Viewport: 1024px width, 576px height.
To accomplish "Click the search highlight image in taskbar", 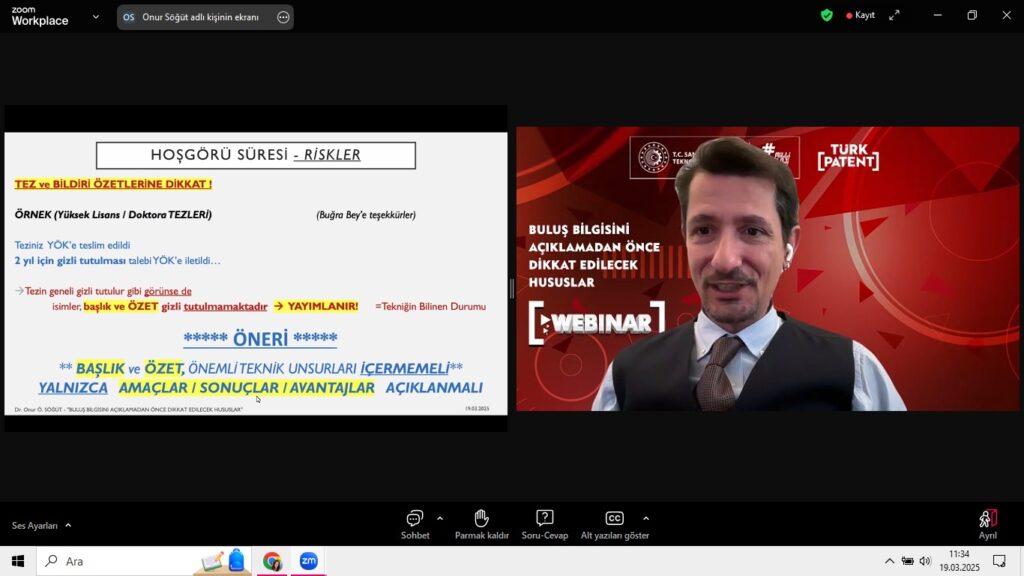I will [x=222, y=562].
